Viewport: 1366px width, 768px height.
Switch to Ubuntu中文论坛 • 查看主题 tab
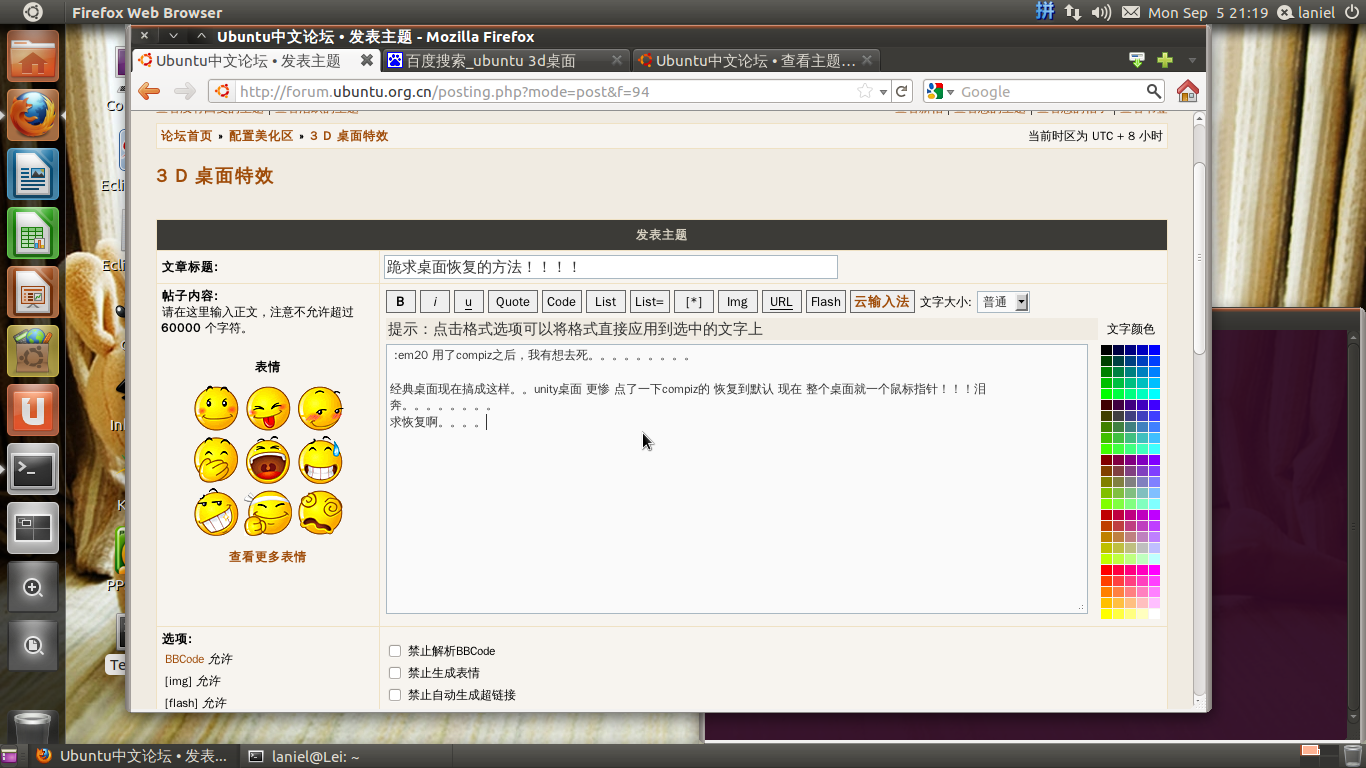(755, 60)
